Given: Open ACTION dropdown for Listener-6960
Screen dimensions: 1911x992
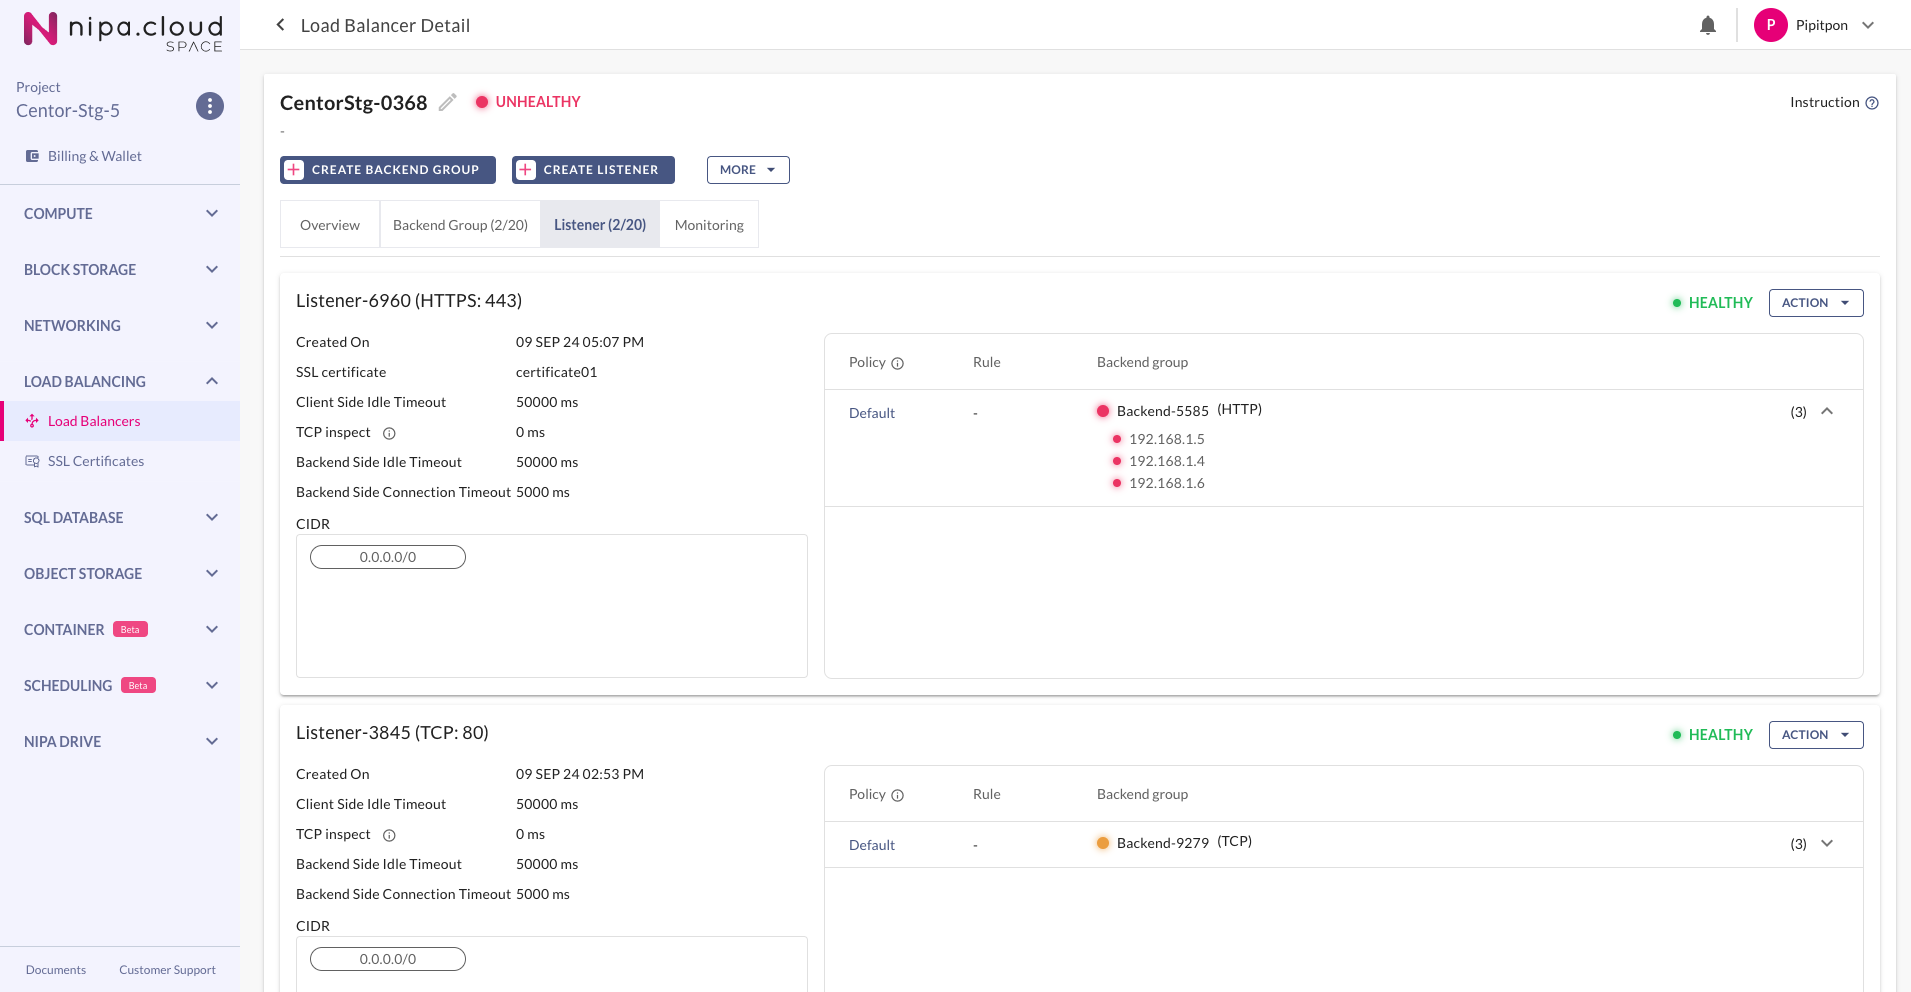Looking at the screenshot, I should click(1816, 303).
